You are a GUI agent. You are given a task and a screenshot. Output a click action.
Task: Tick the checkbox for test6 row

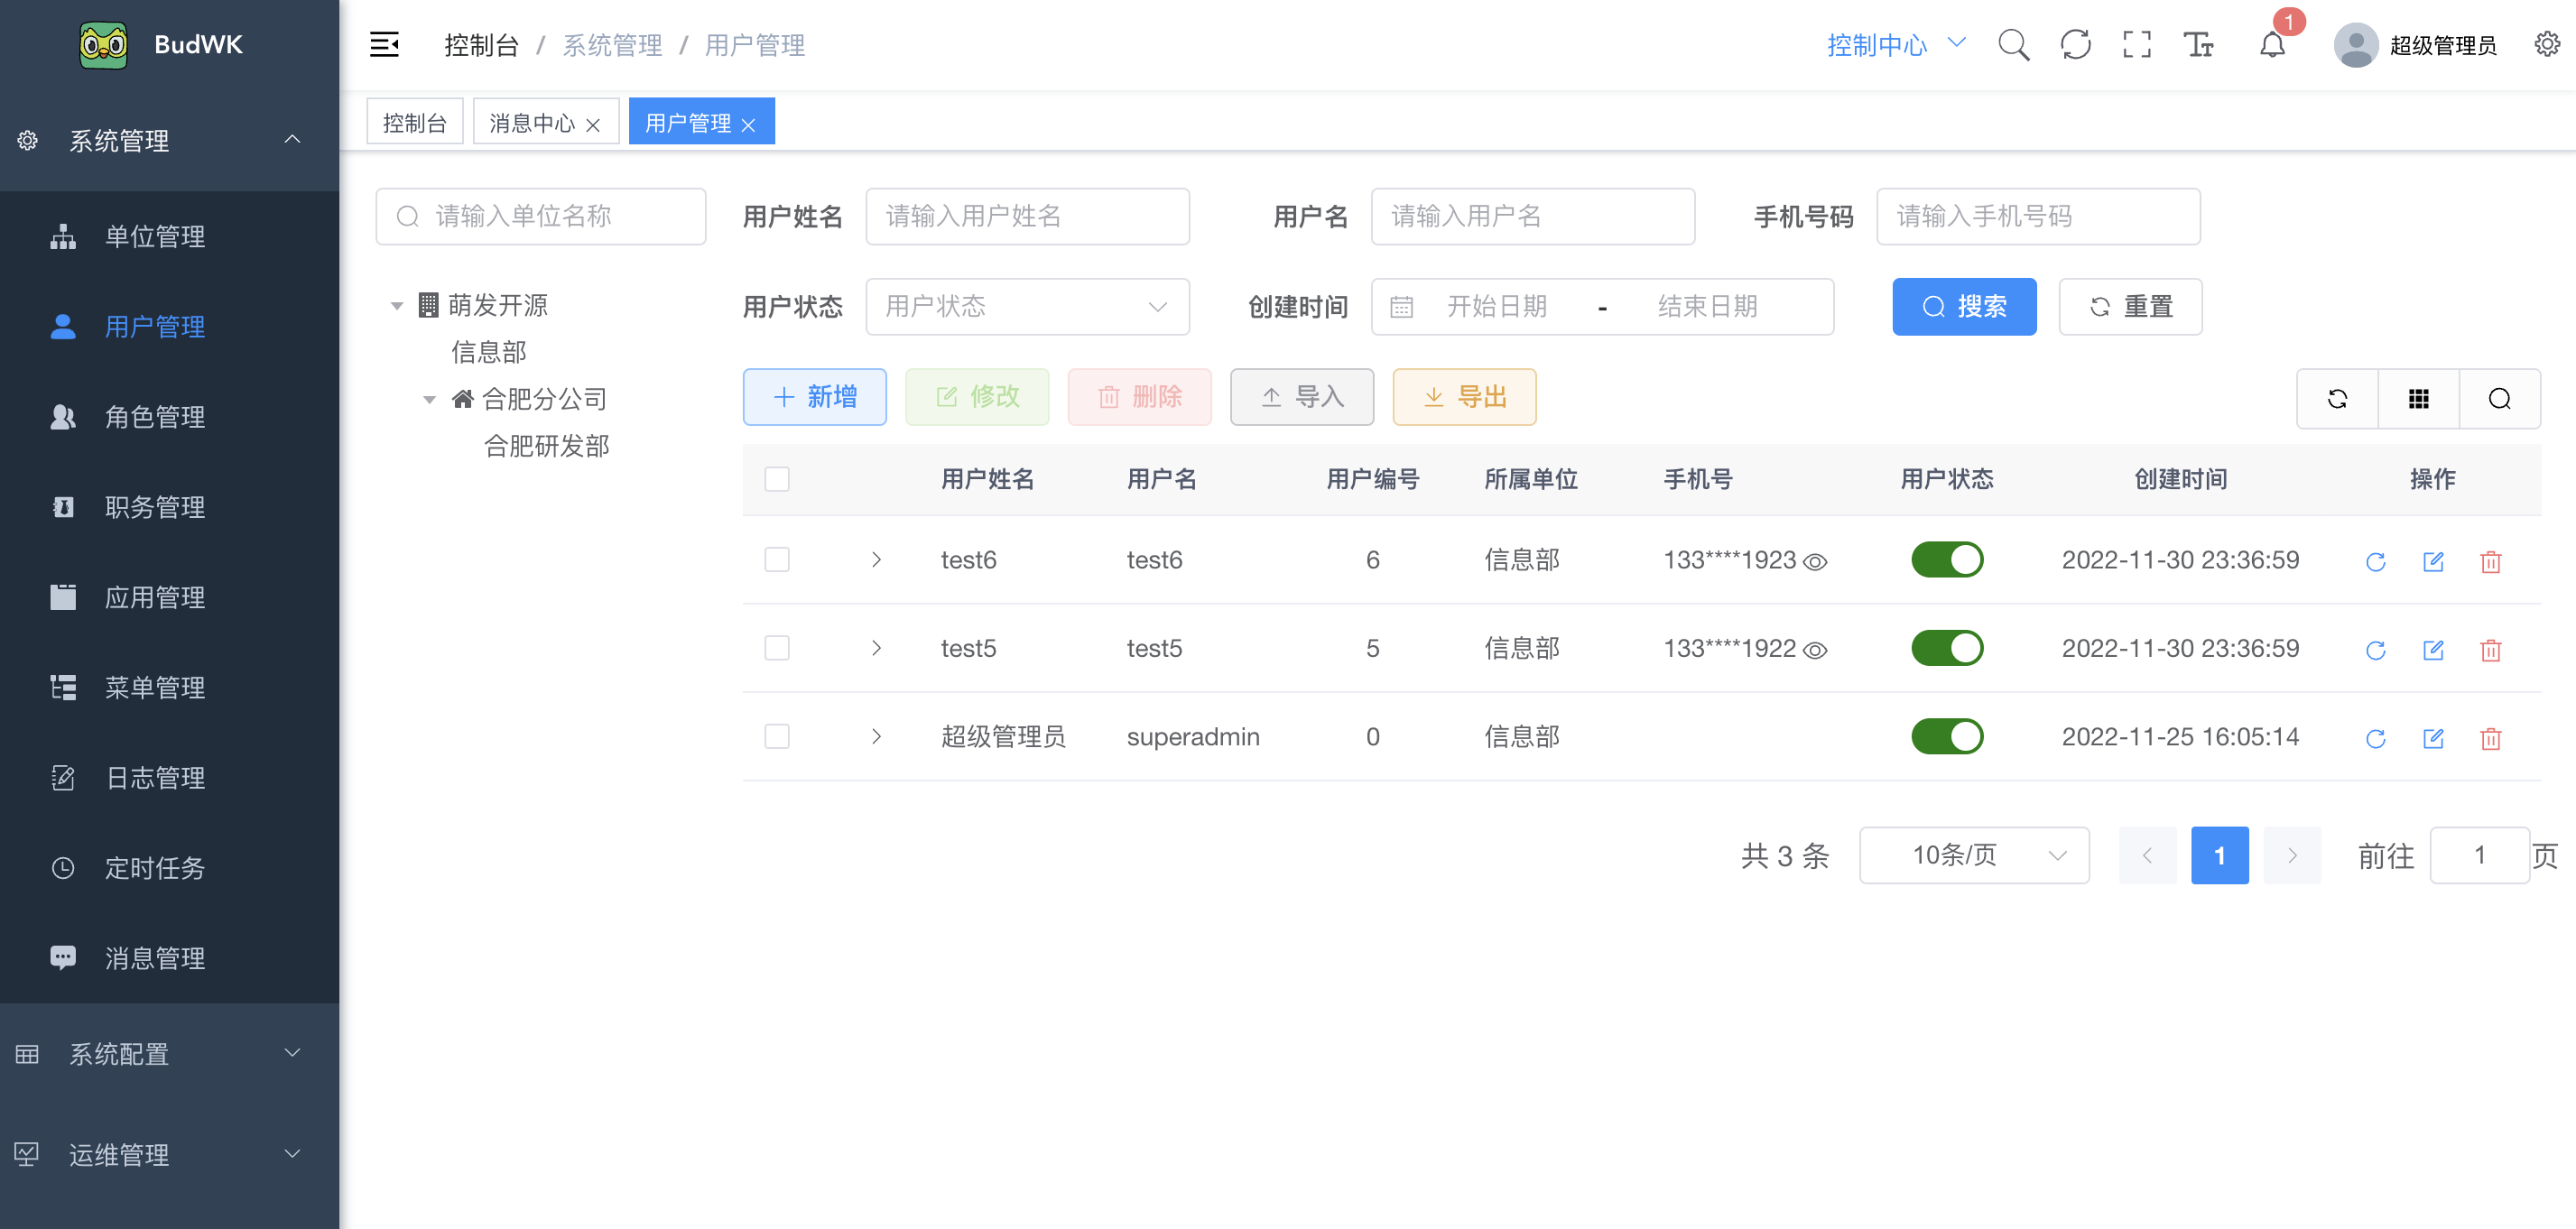tap(777, 559)
